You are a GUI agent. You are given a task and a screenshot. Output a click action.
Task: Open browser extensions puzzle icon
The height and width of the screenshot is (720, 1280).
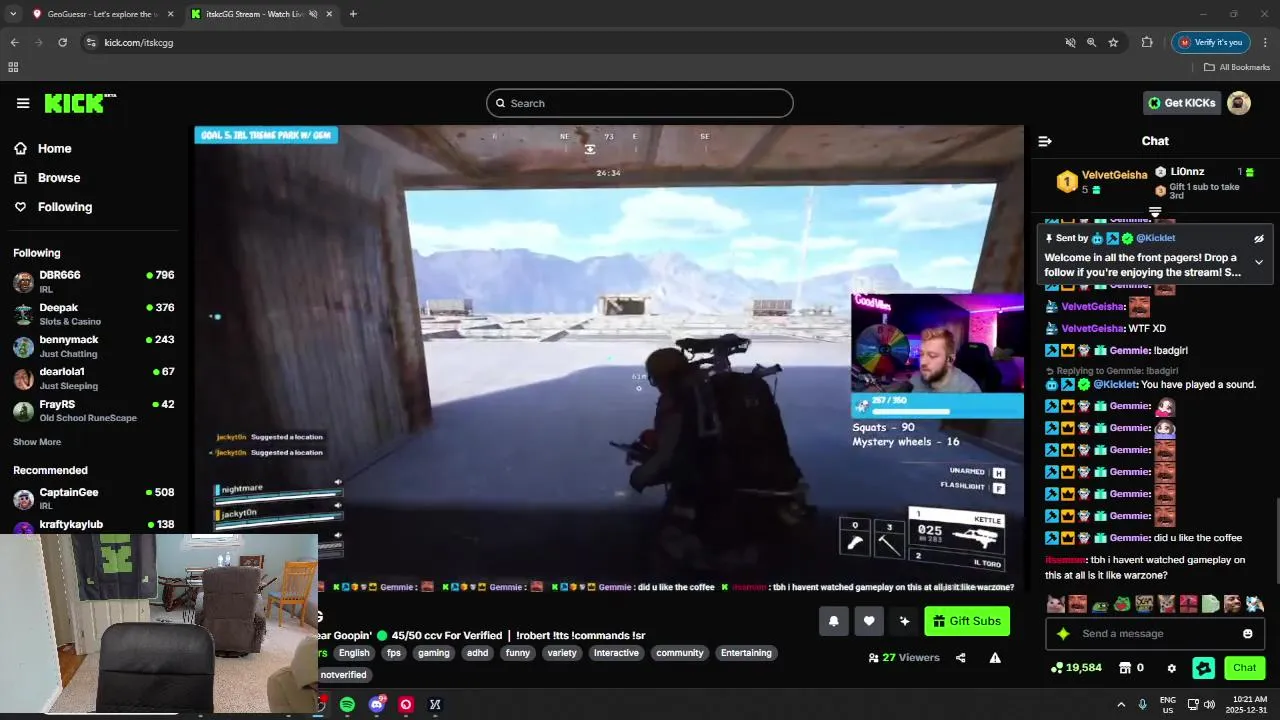coord(1147,42)
